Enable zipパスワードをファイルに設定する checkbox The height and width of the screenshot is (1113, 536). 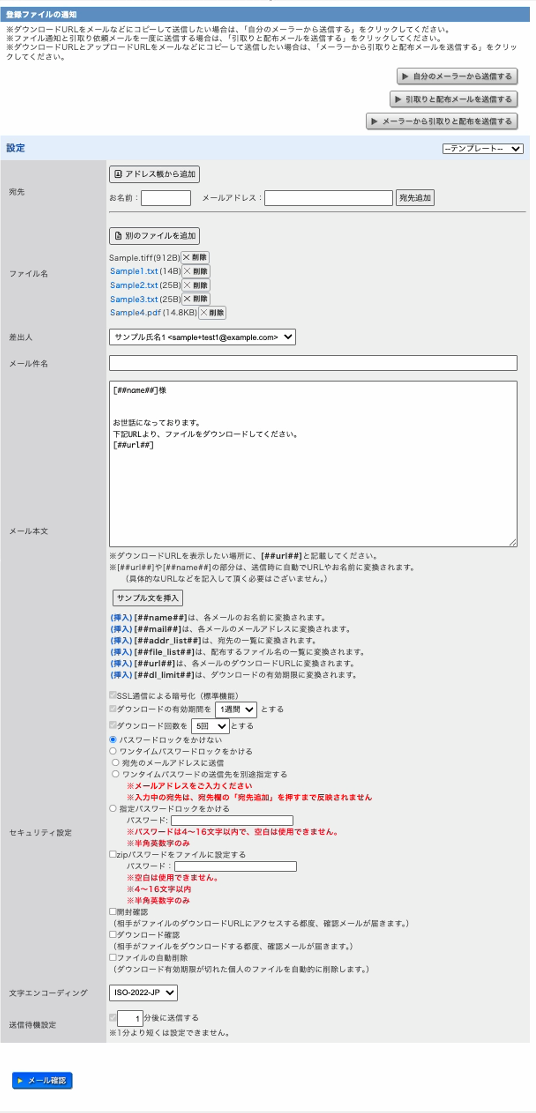(113, 855)
